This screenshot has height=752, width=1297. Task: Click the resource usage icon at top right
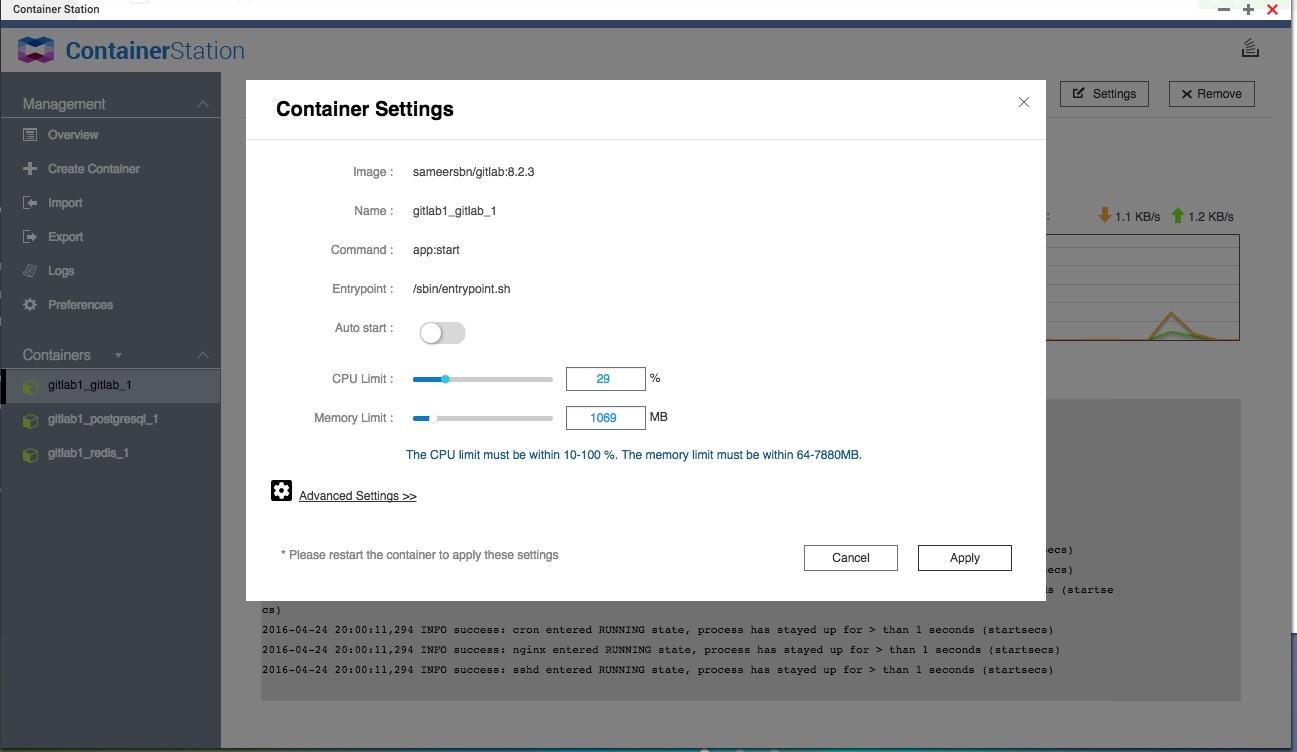point(1249,46)
